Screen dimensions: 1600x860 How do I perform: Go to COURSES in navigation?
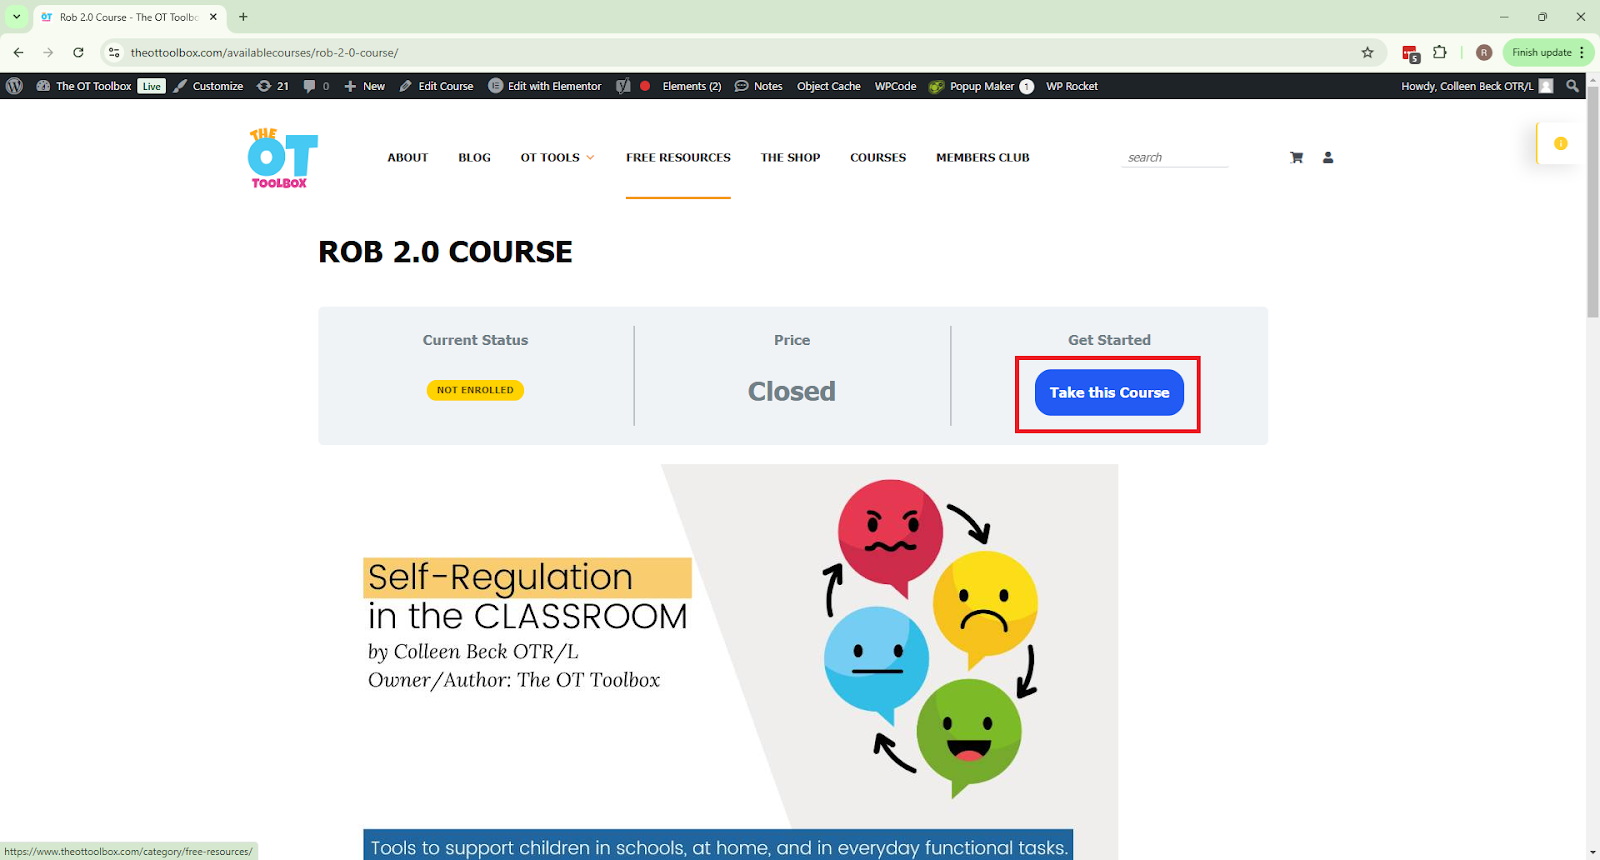(878, 158)
